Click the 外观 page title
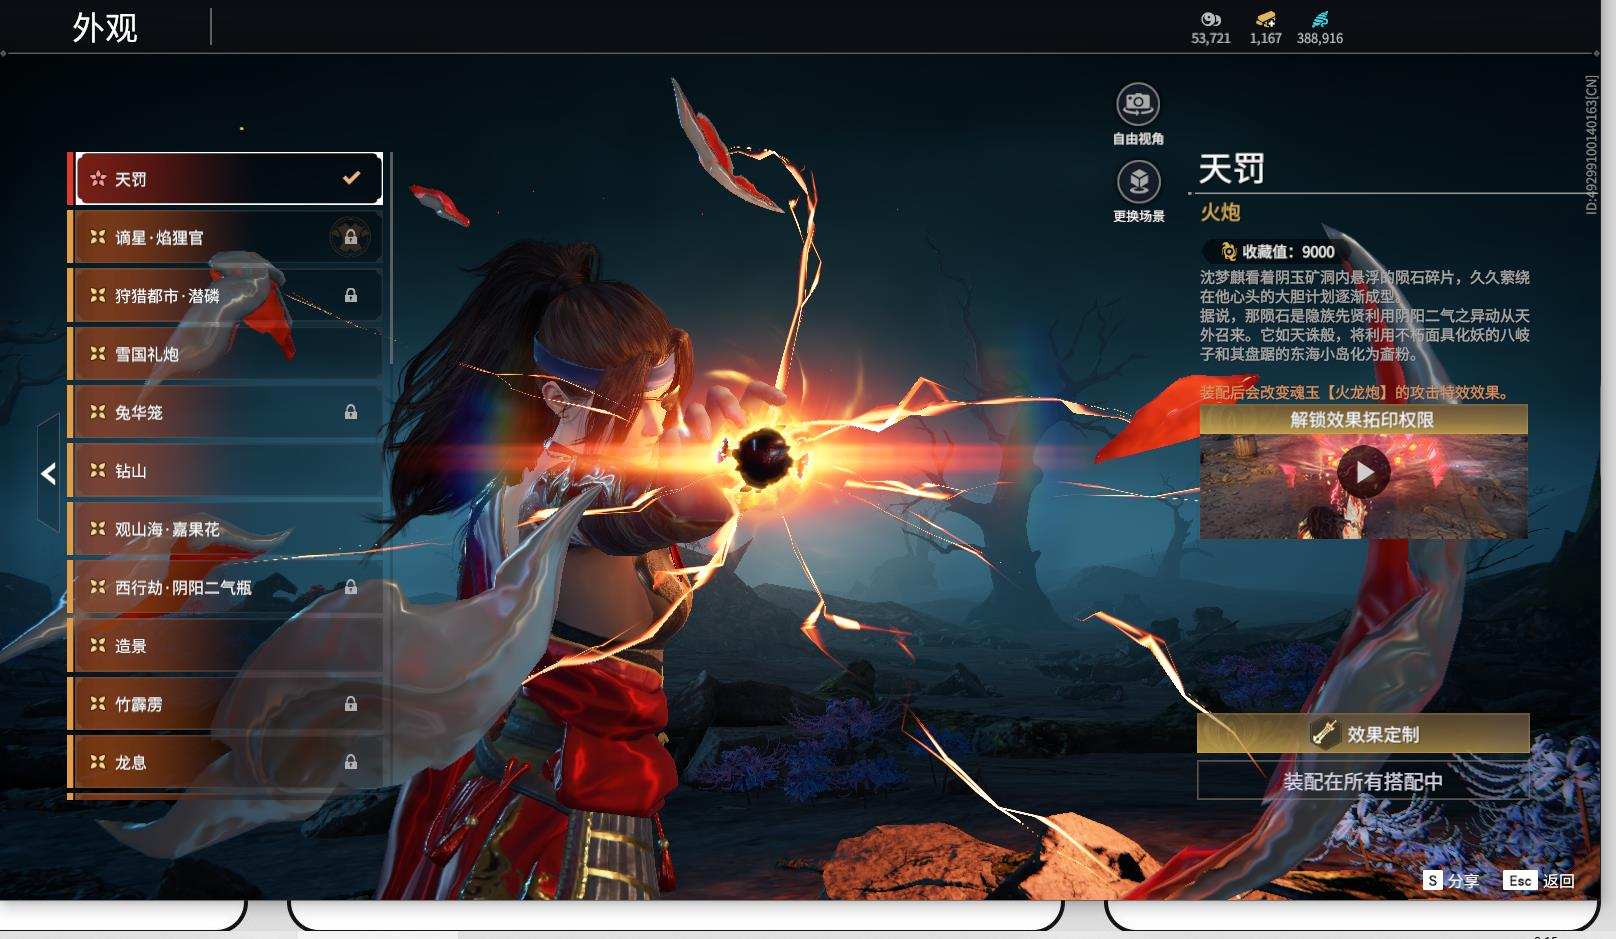This screenshot has height=939, width=1616. [105, 28]
